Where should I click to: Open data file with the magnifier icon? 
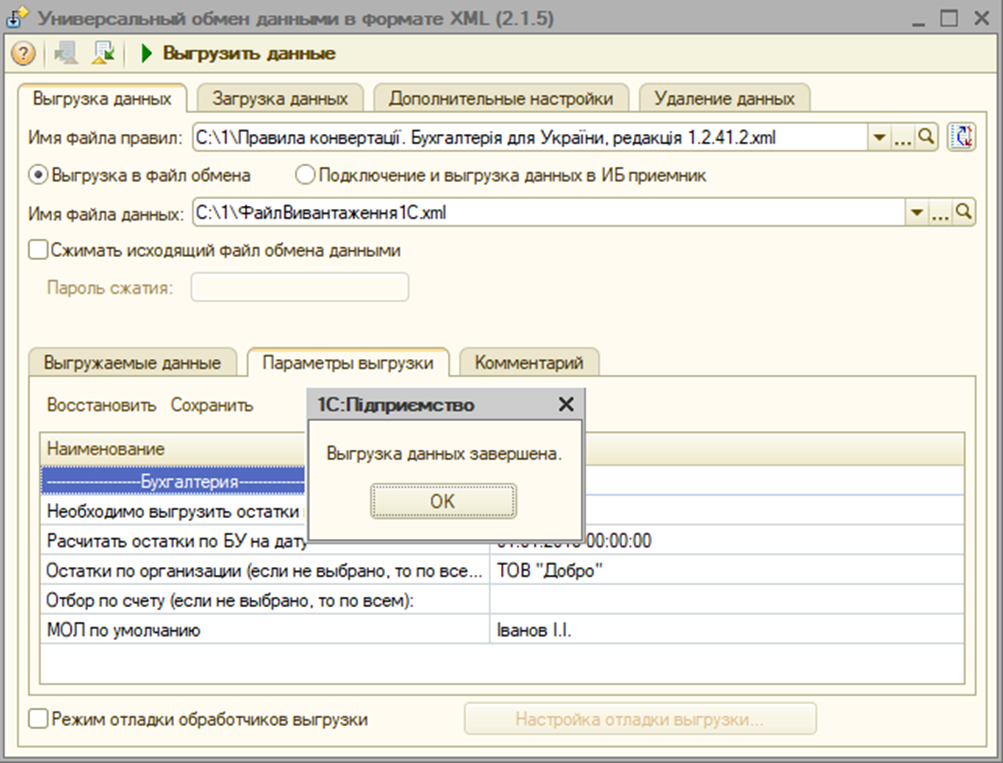[963, 211]
